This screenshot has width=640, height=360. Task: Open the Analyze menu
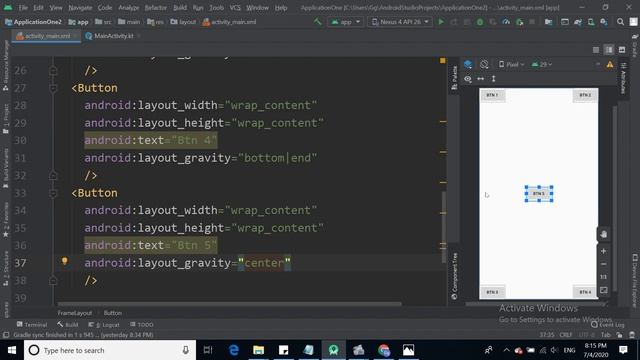point(129,8)
